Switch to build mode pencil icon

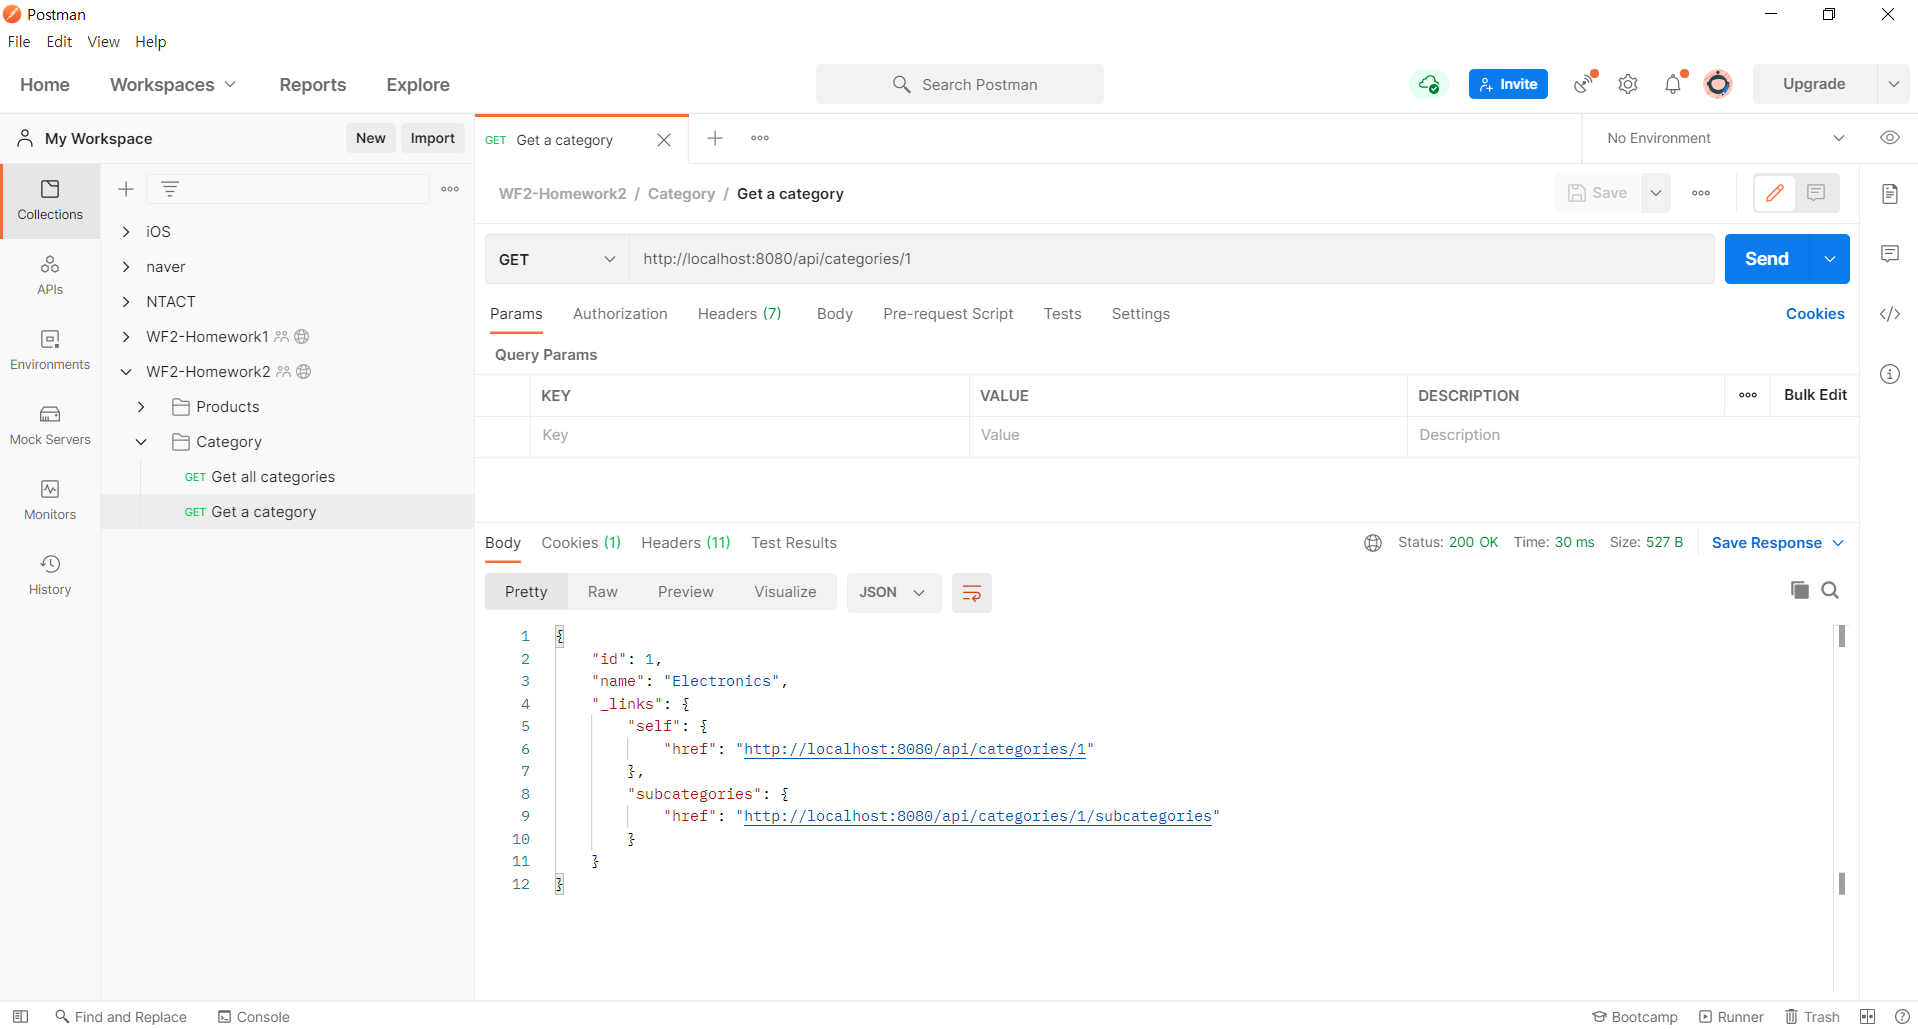tap(1775, 193)
